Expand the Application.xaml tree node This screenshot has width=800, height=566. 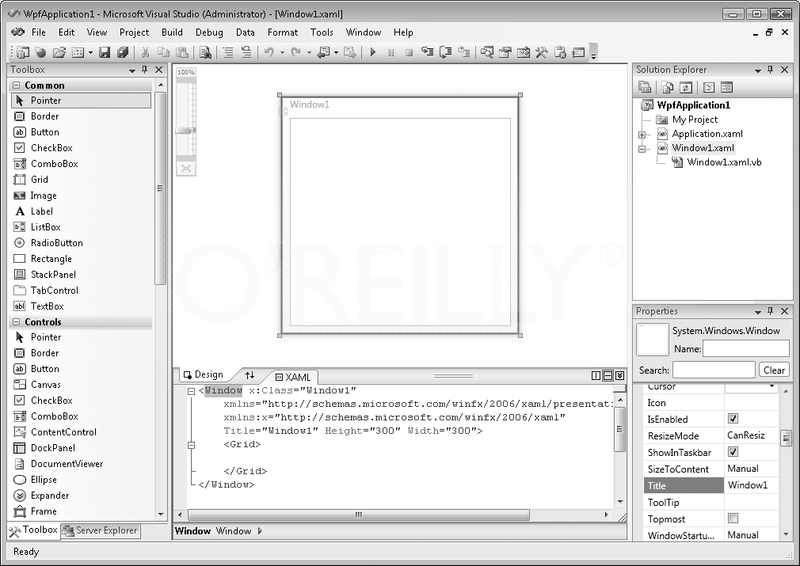pos(642,135)
